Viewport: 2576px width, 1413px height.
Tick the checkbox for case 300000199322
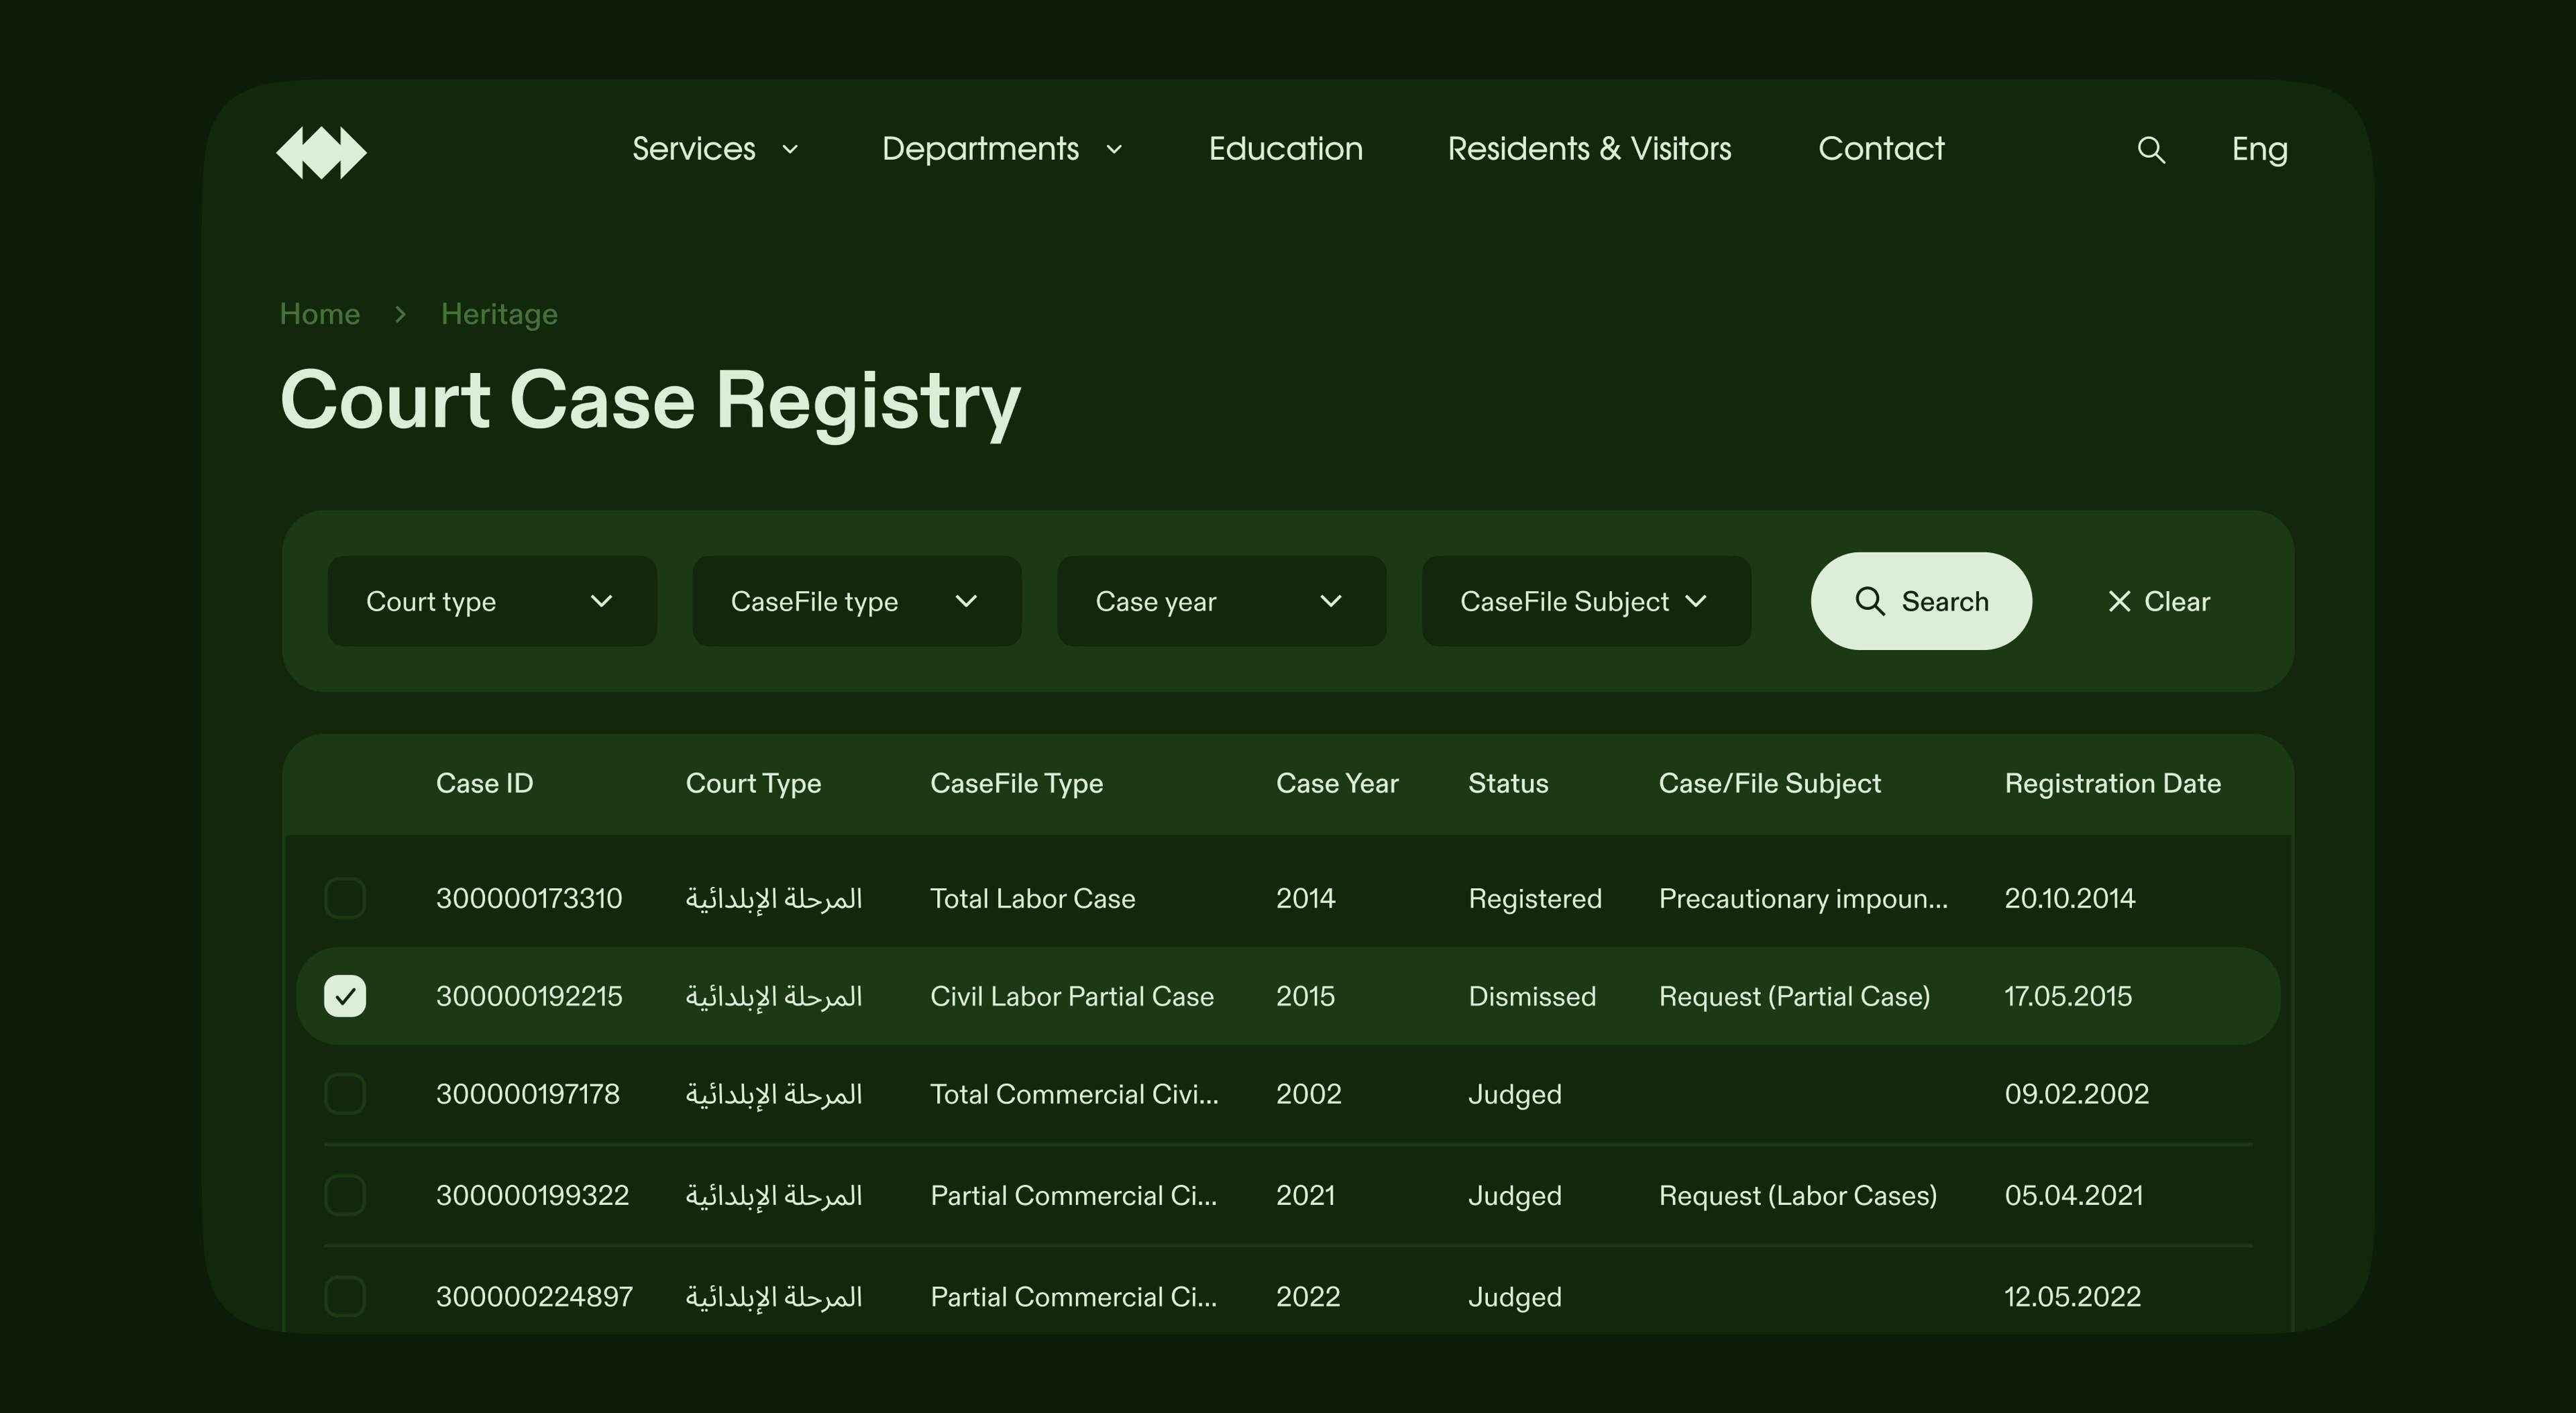(x=345, y=1195)
